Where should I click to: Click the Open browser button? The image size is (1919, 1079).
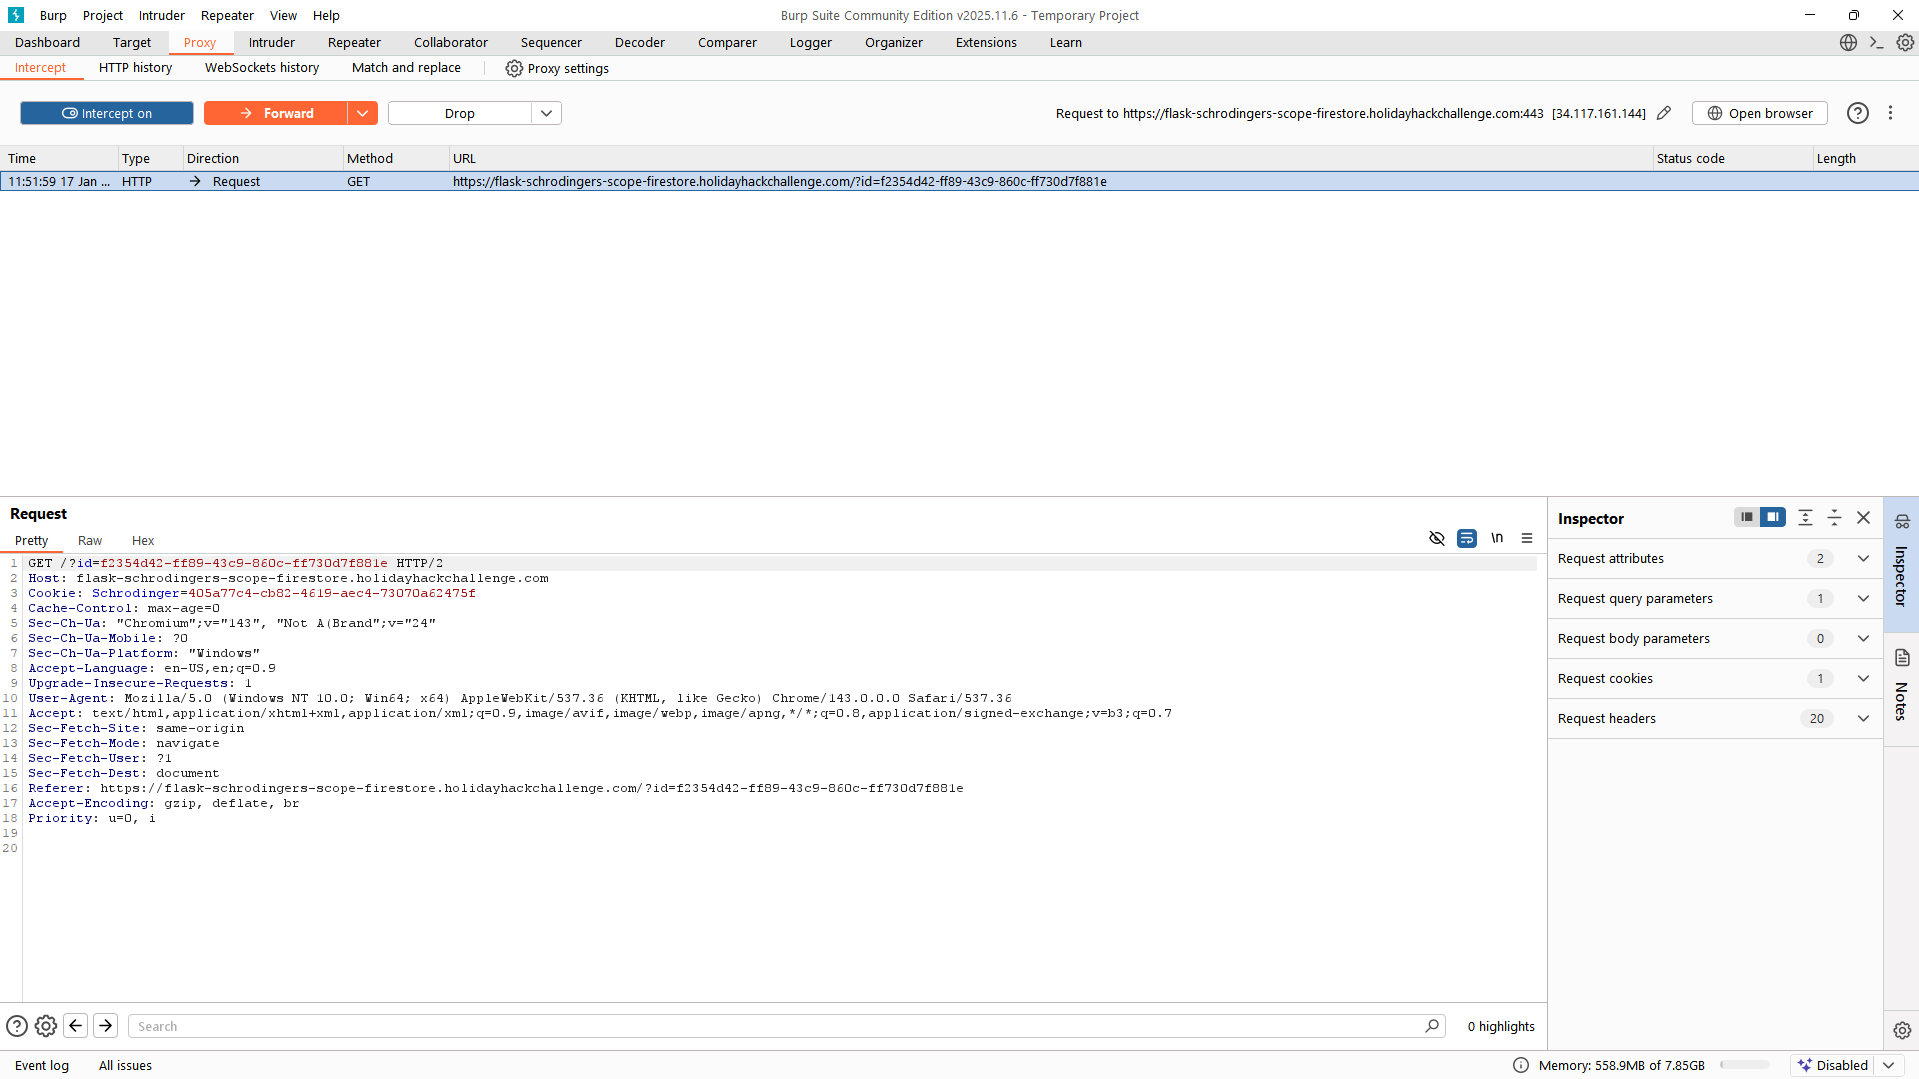coord(1760,113)
